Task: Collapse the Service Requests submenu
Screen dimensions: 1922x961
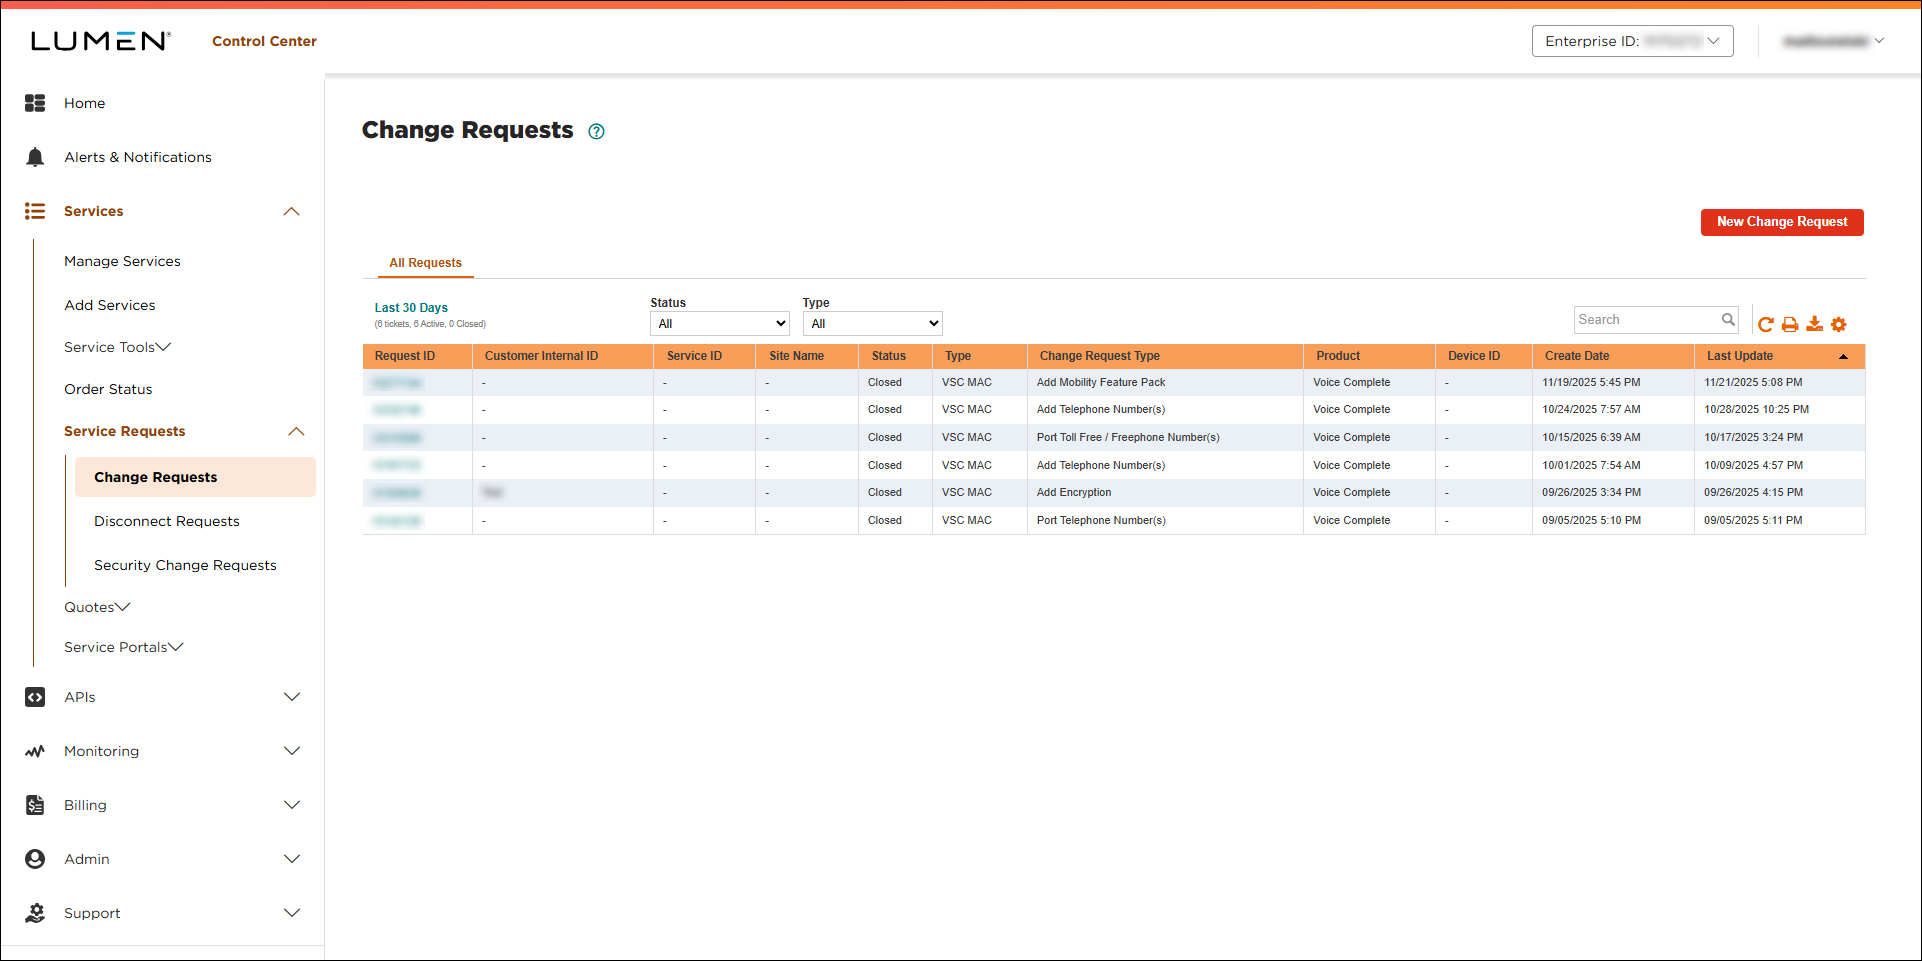Action: point(296,431)
